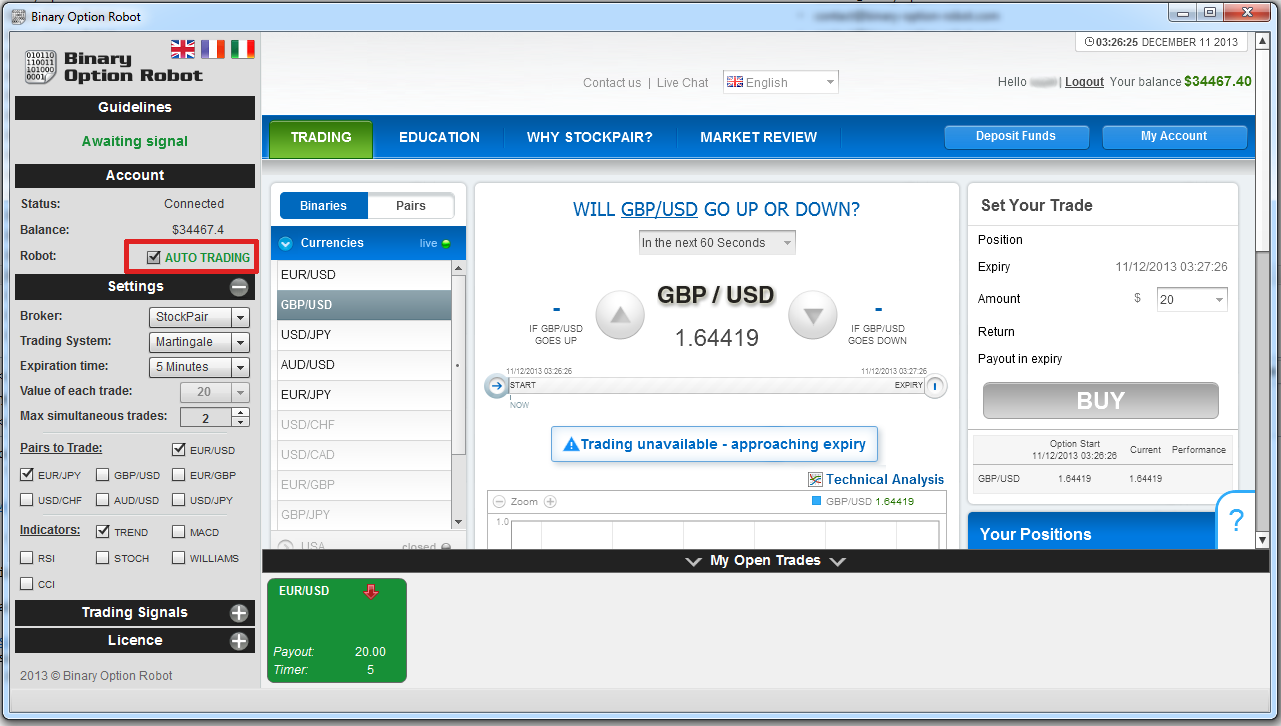Open the MARKET REVIEW tab
The width and height of the screenshot is (1281, 726).
(759, 138)
